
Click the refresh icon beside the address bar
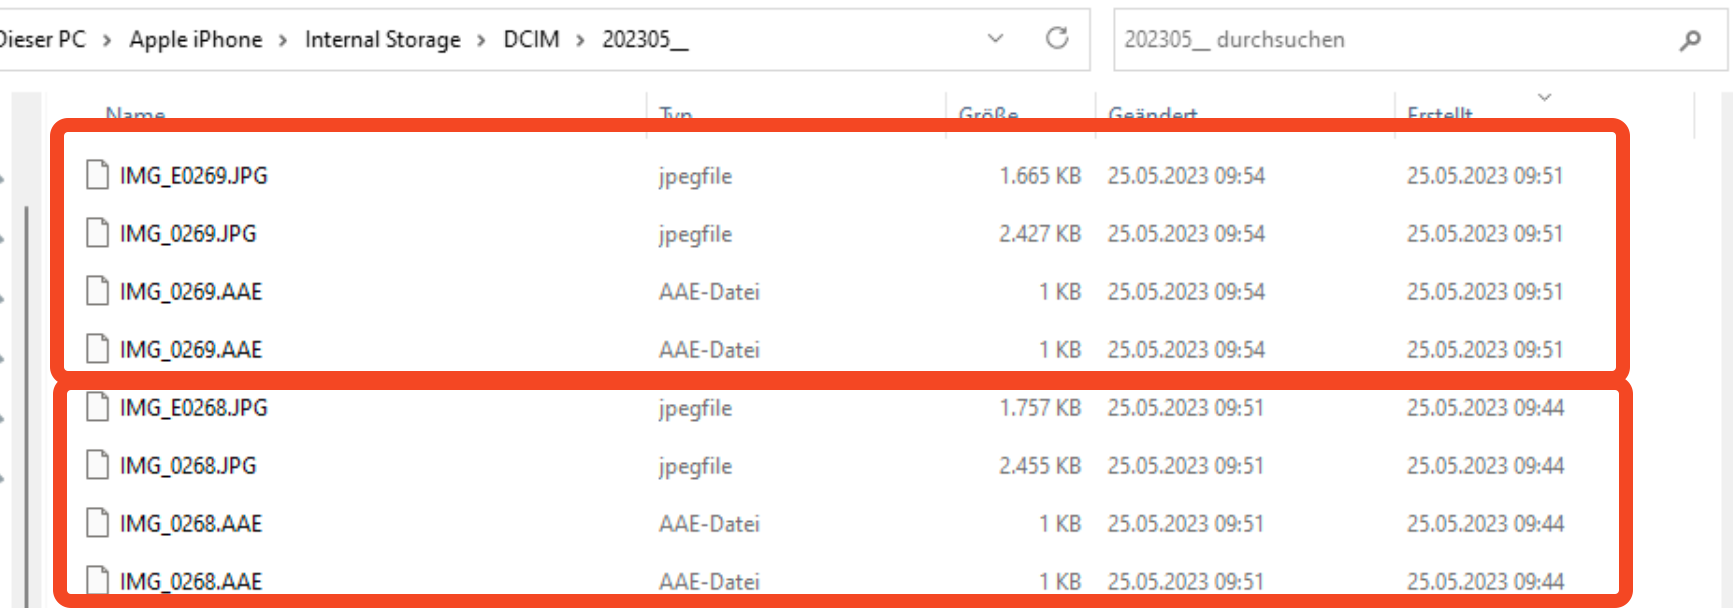coord(1057,39)
